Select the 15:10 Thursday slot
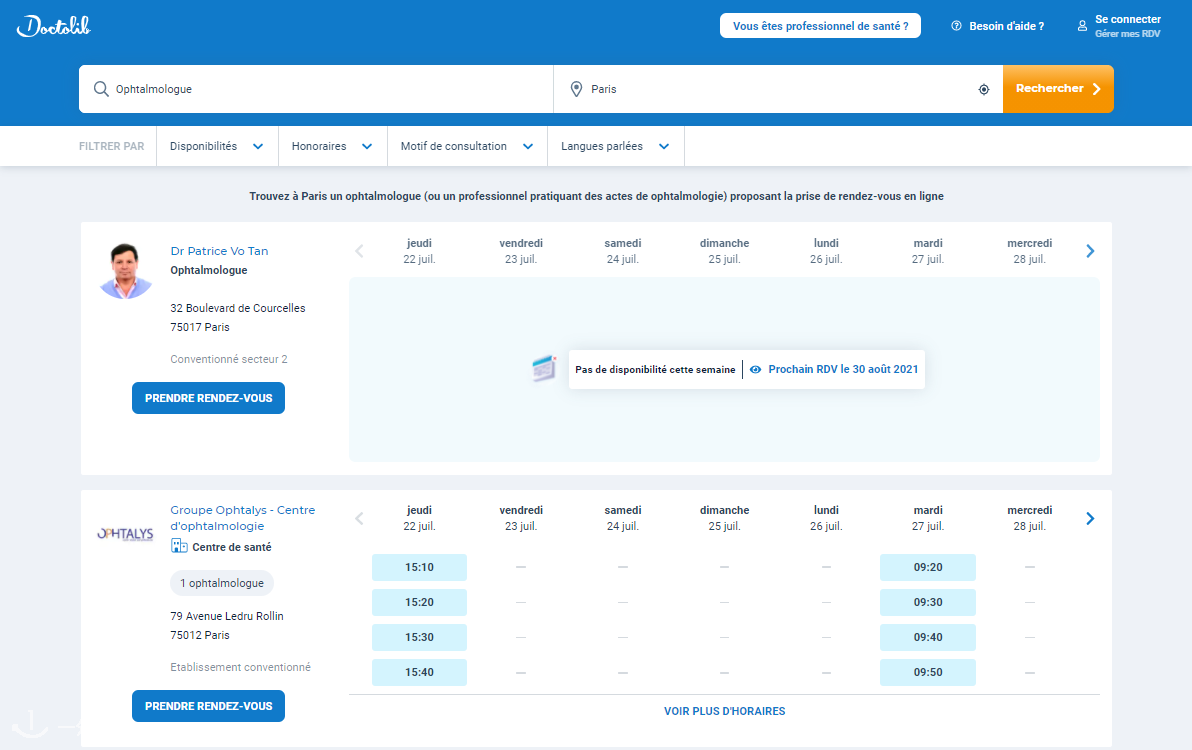Image resolution: width=1192 pixels, height=750 pixels. click(420, 567)
